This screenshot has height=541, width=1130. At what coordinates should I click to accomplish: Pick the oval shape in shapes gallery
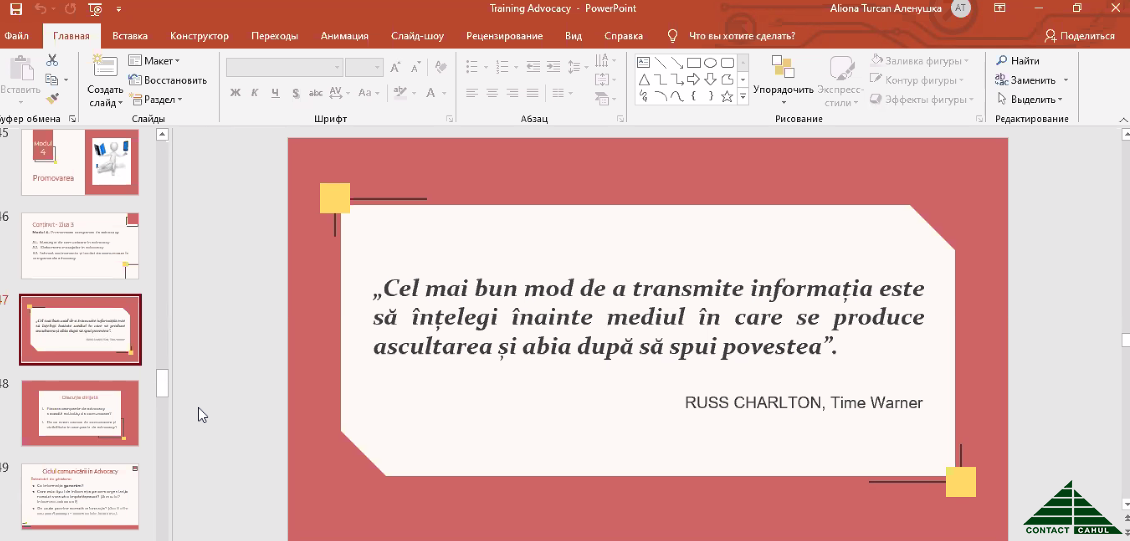pos(710,62)
